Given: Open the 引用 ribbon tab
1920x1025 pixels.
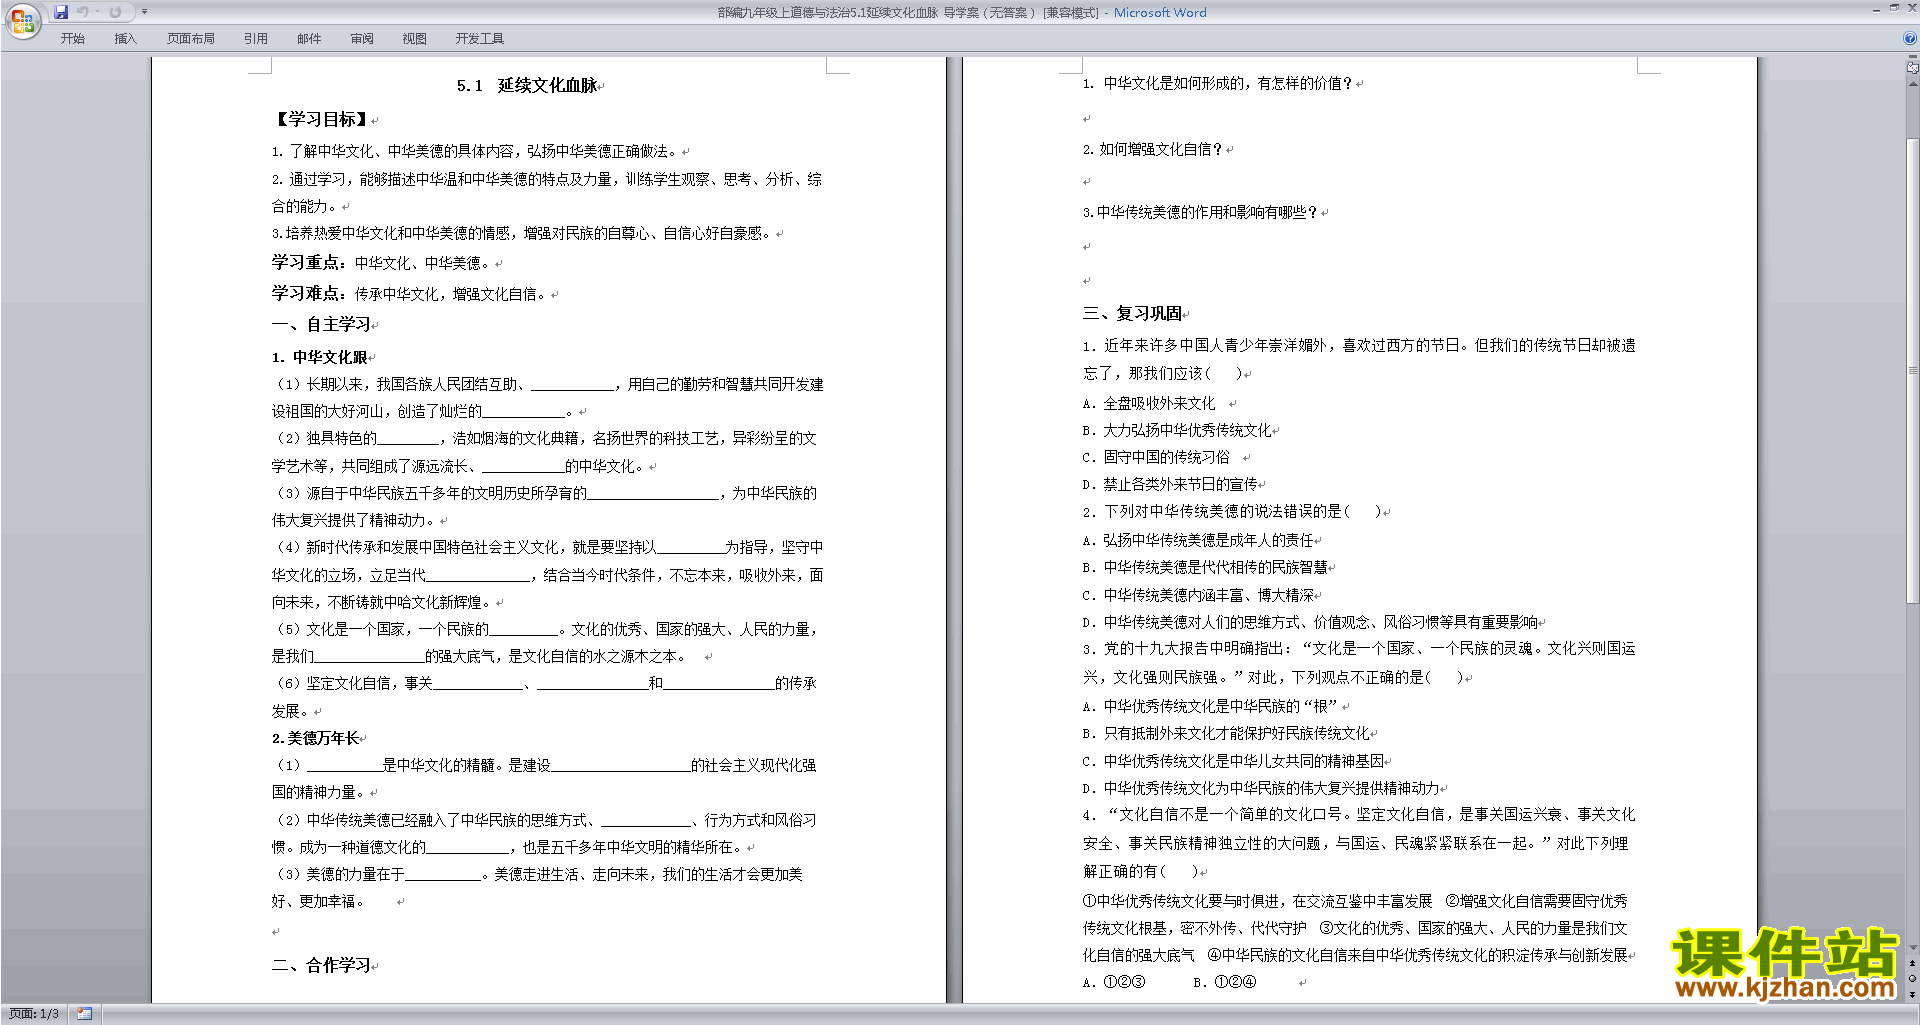Looking at the screenshot, I should [x=256, y=39].
